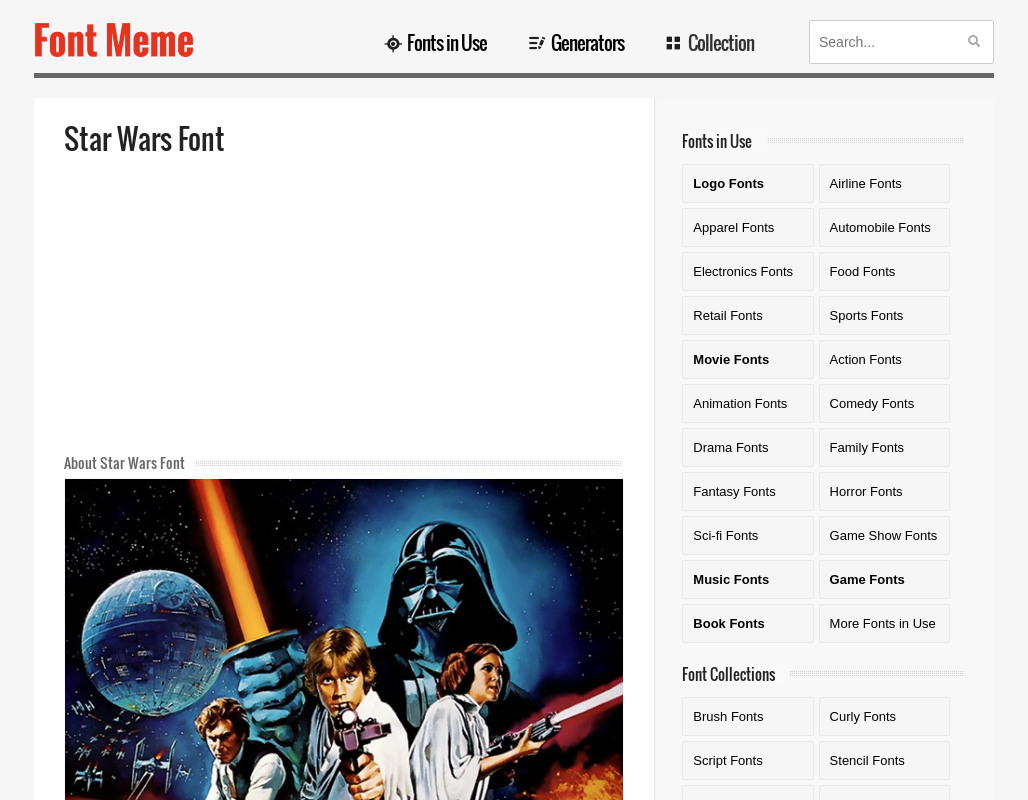Click the Fonts in Use target icon
This screenshot has width=1028, height=800.
pos(393,44)
